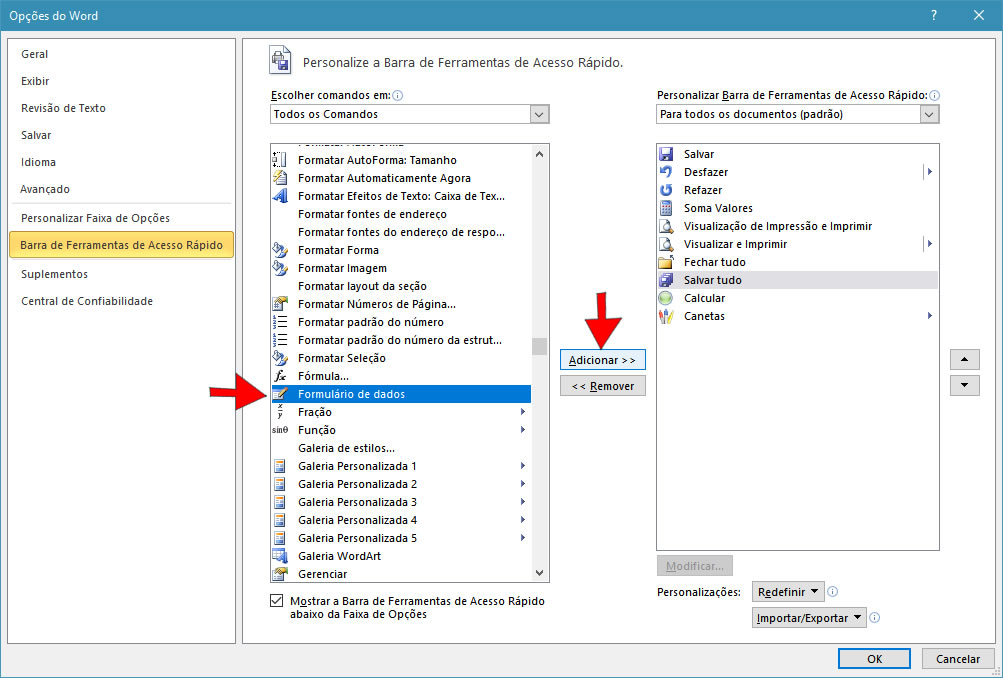Switch to the Avançado category
The height and width of the screenshot is (678, 1003).
tap(45, 189)
